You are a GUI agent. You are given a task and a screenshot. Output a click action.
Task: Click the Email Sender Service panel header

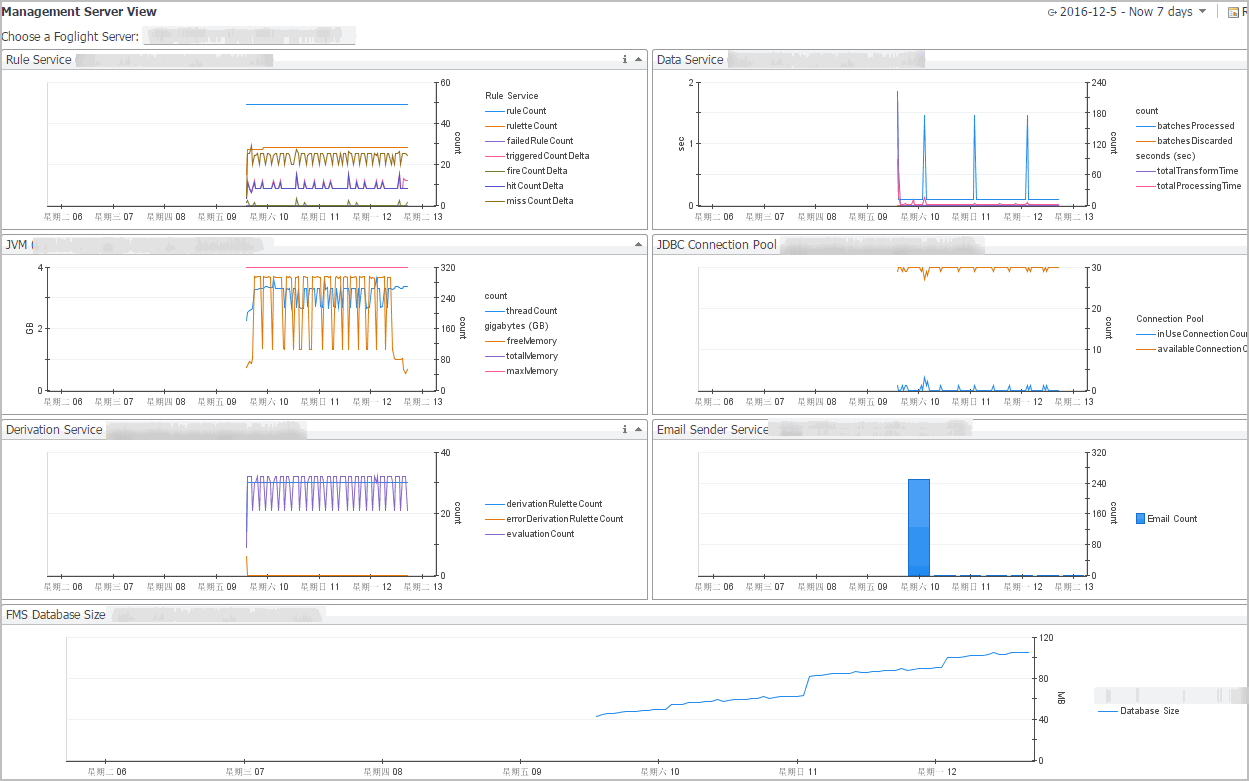point(712,430)
